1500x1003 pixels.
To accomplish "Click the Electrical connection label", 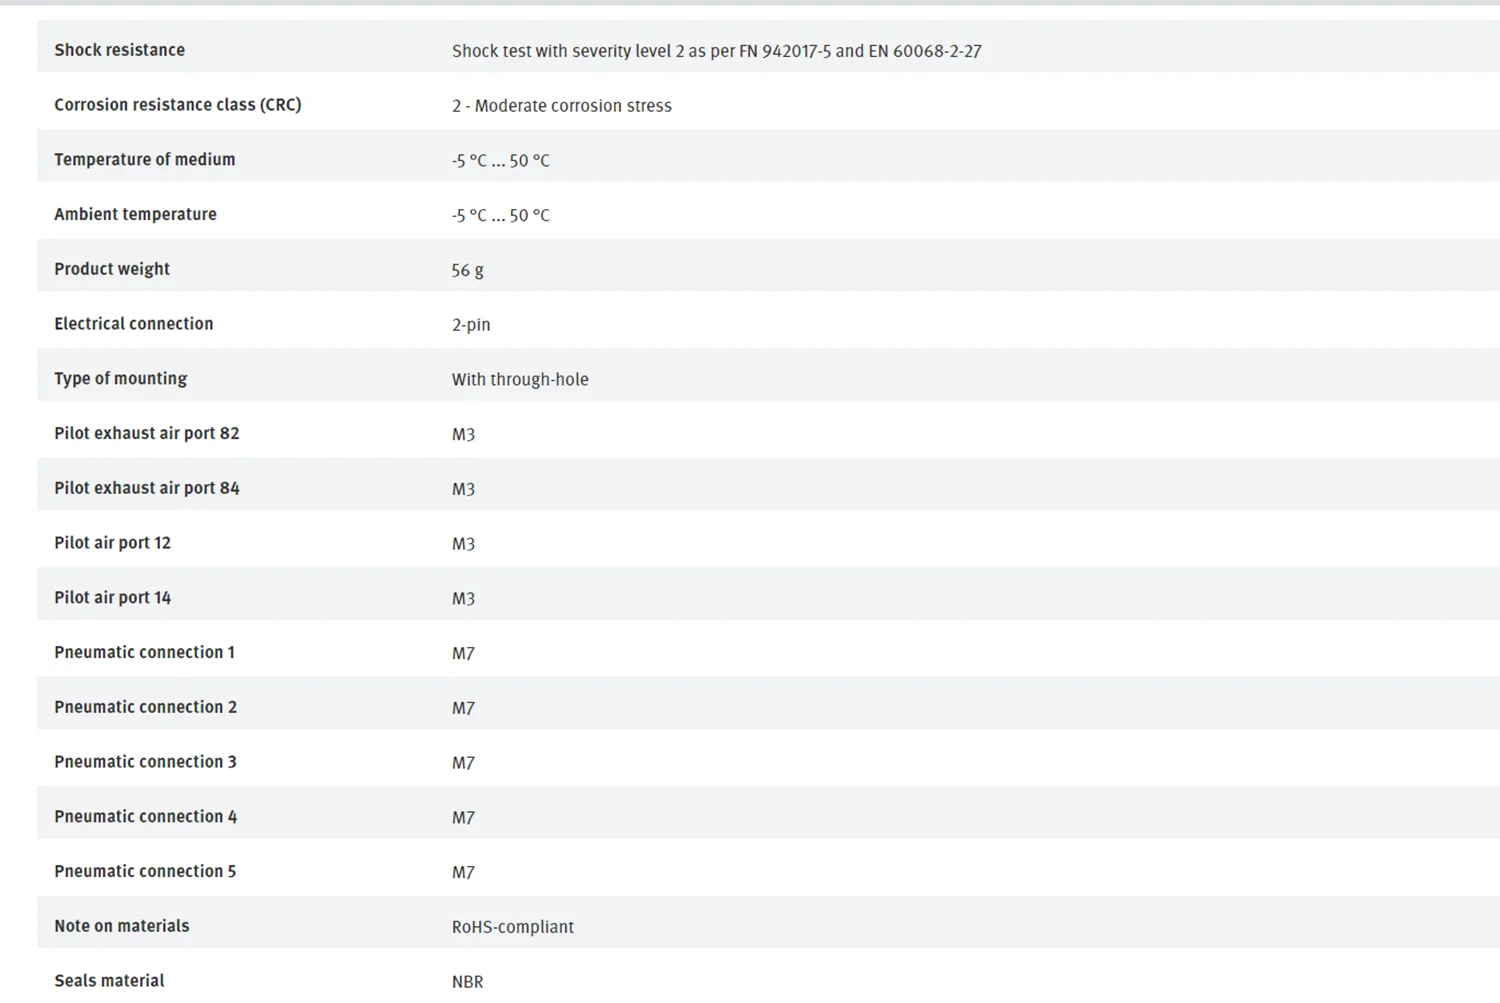I will click(x=133, y=324).
